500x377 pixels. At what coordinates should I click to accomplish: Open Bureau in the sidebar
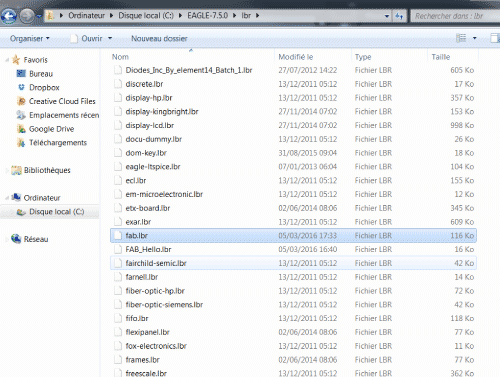[x=41, y=74]
